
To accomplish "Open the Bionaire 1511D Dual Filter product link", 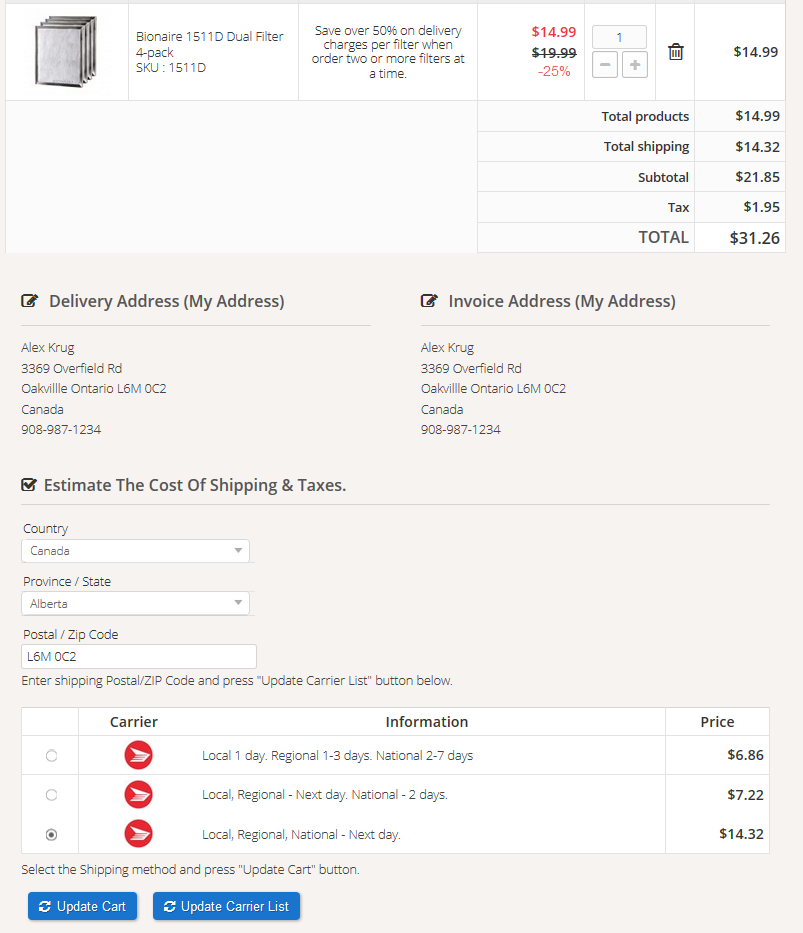I will (x=210, y=44).
